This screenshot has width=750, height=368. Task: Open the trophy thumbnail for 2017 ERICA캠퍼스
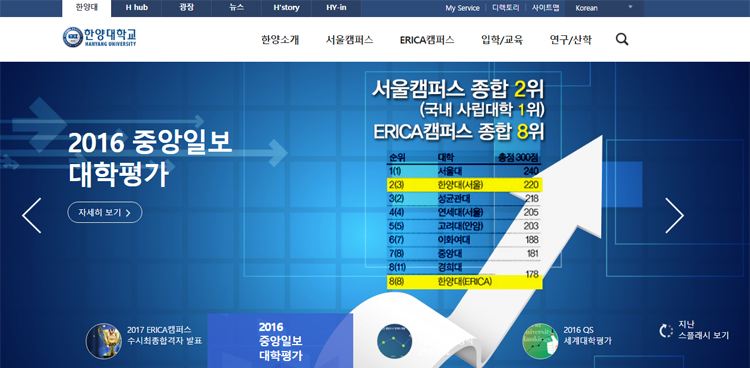[x=103, y=341]
